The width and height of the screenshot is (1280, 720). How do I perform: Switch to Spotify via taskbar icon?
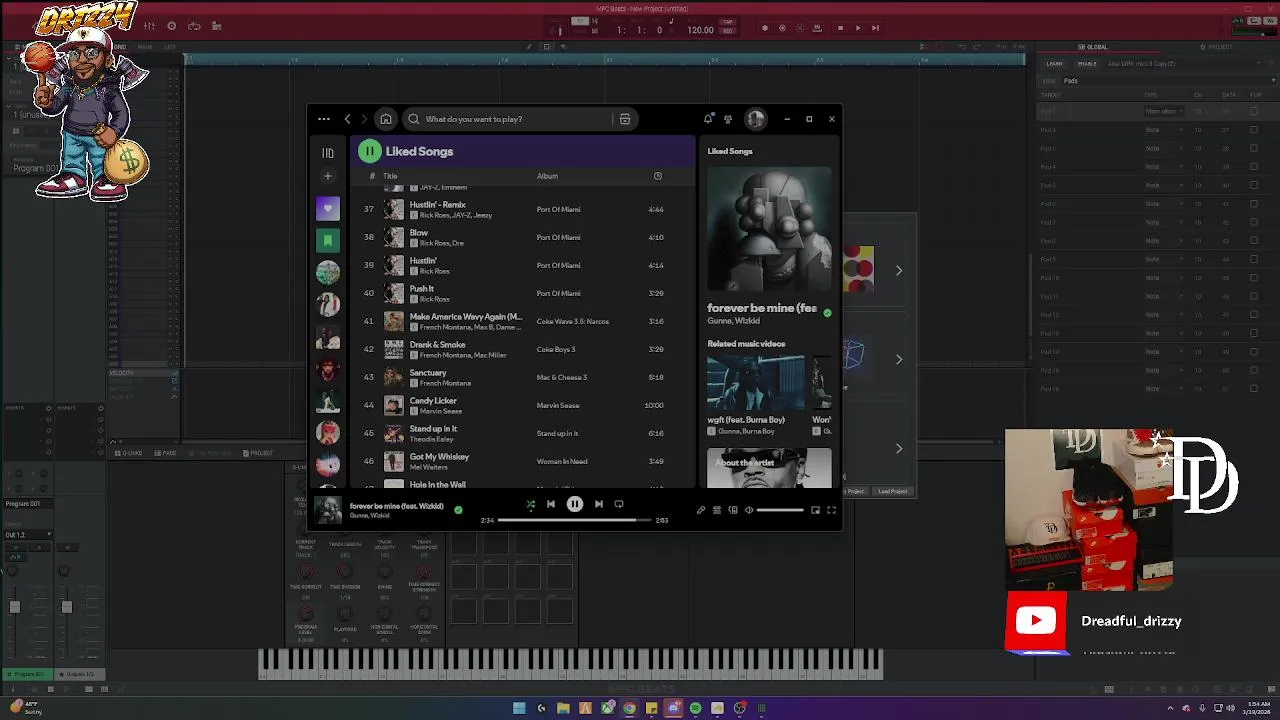click(695, 708)
